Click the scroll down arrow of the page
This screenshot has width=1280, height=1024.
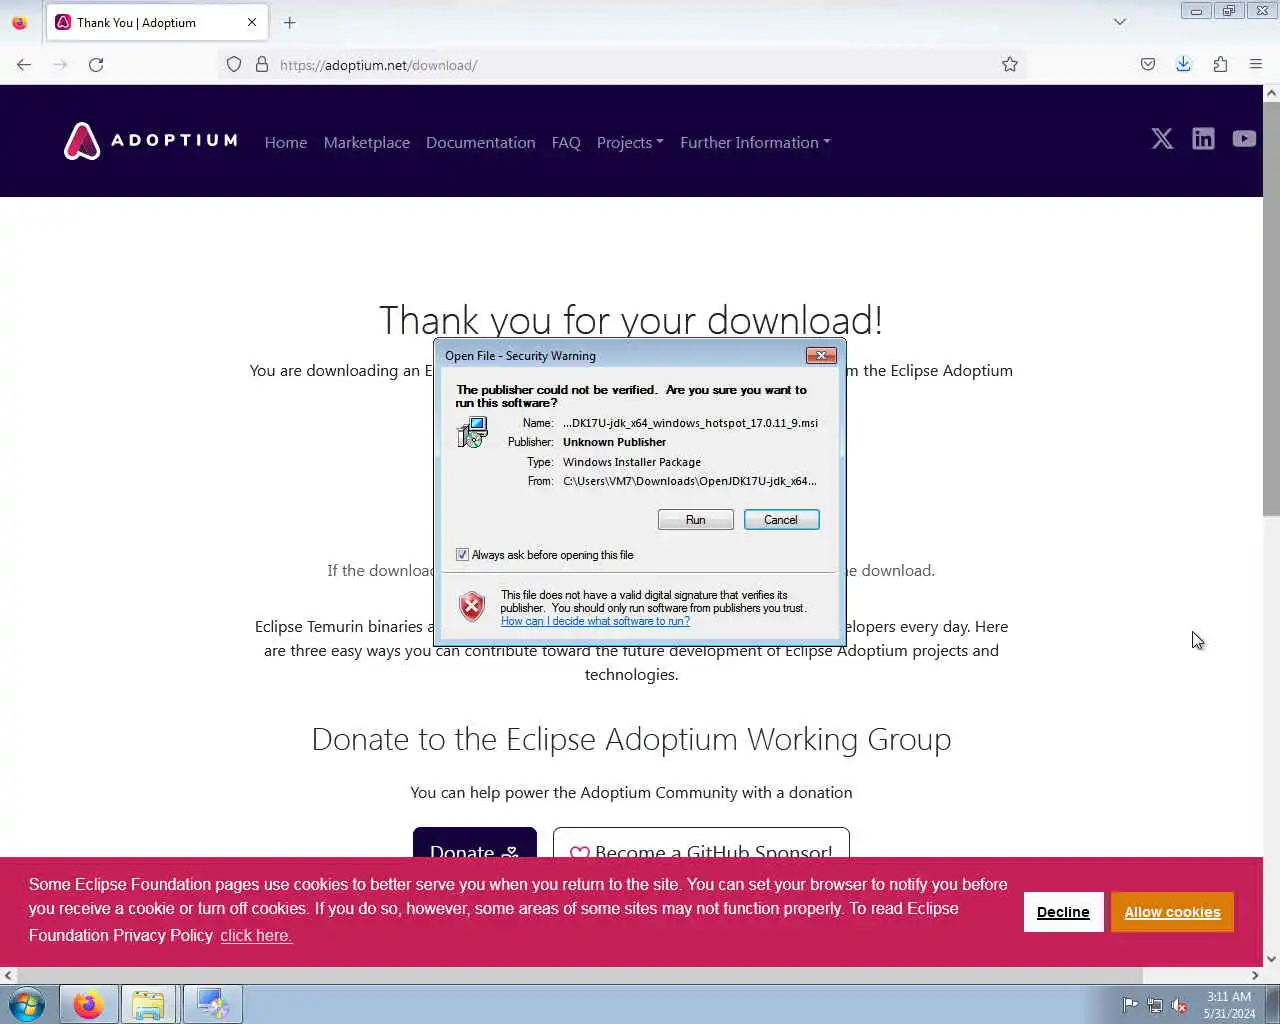(x=1271, y=959)
